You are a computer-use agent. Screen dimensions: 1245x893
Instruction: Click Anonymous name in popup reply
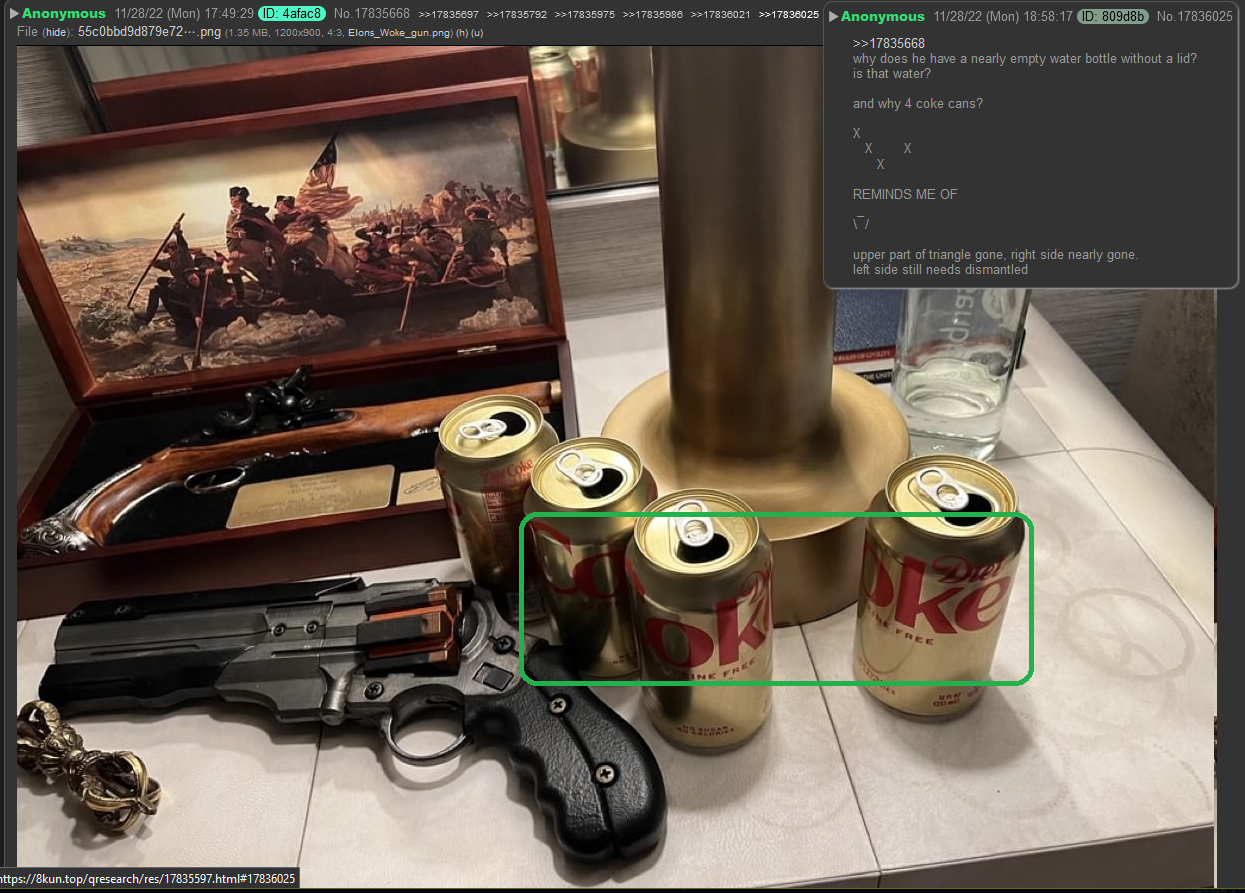tap(883, 17)
